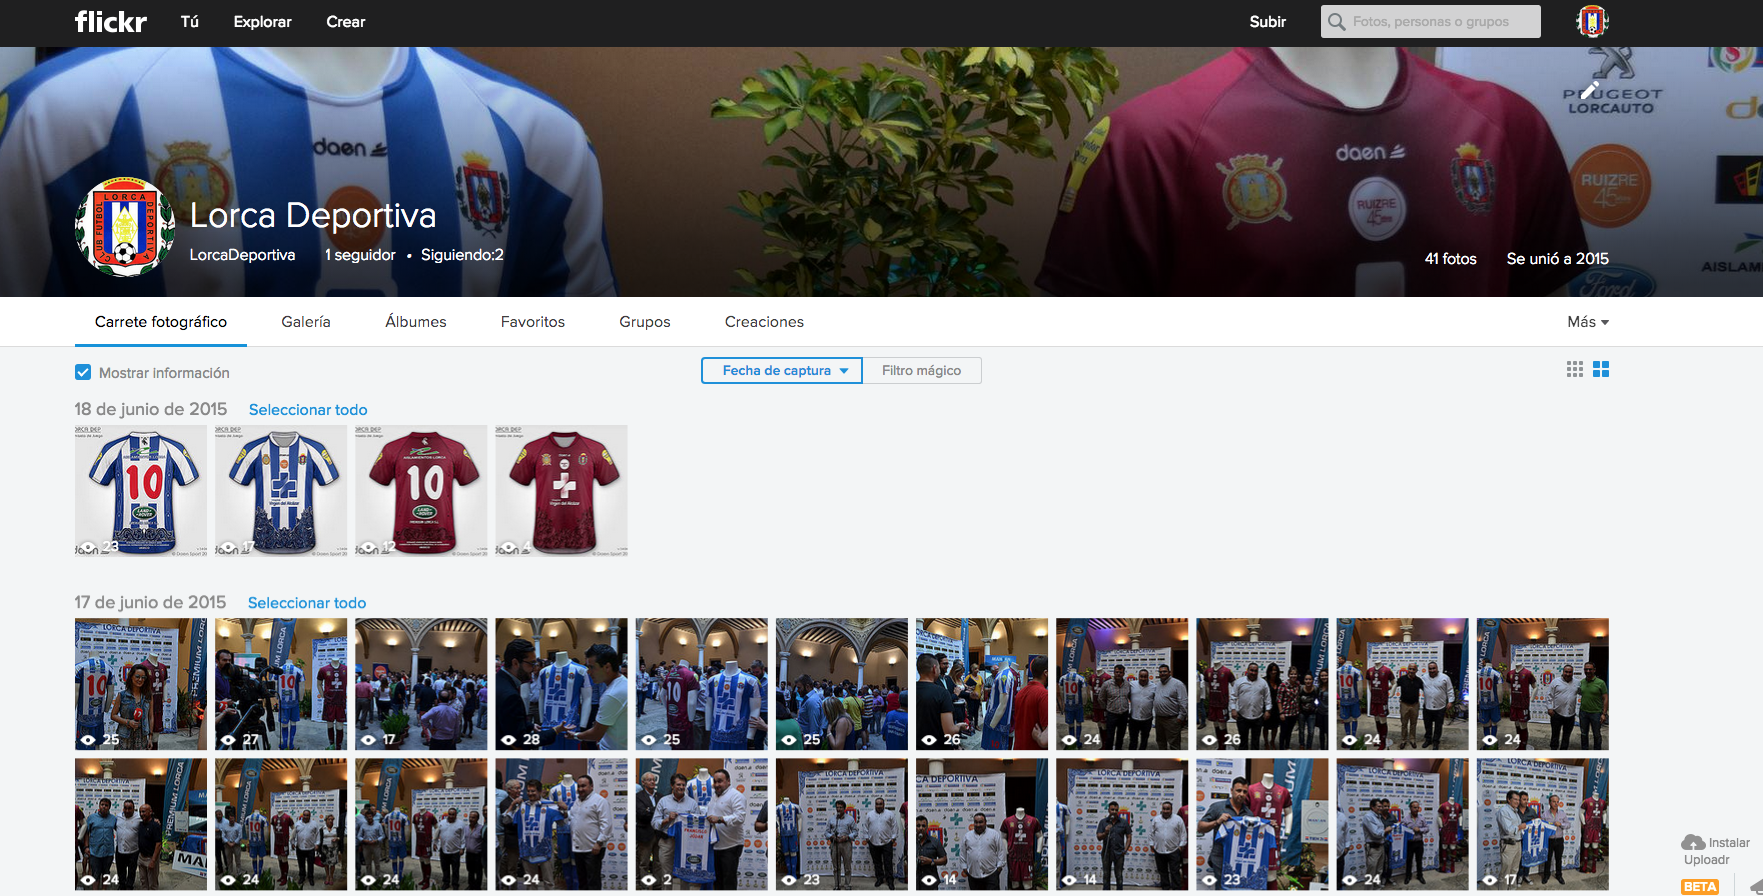This screenshot has height=896, width=1763.
Task: Switch to the Álbumes tab
Action: click(x=415, y=322)
